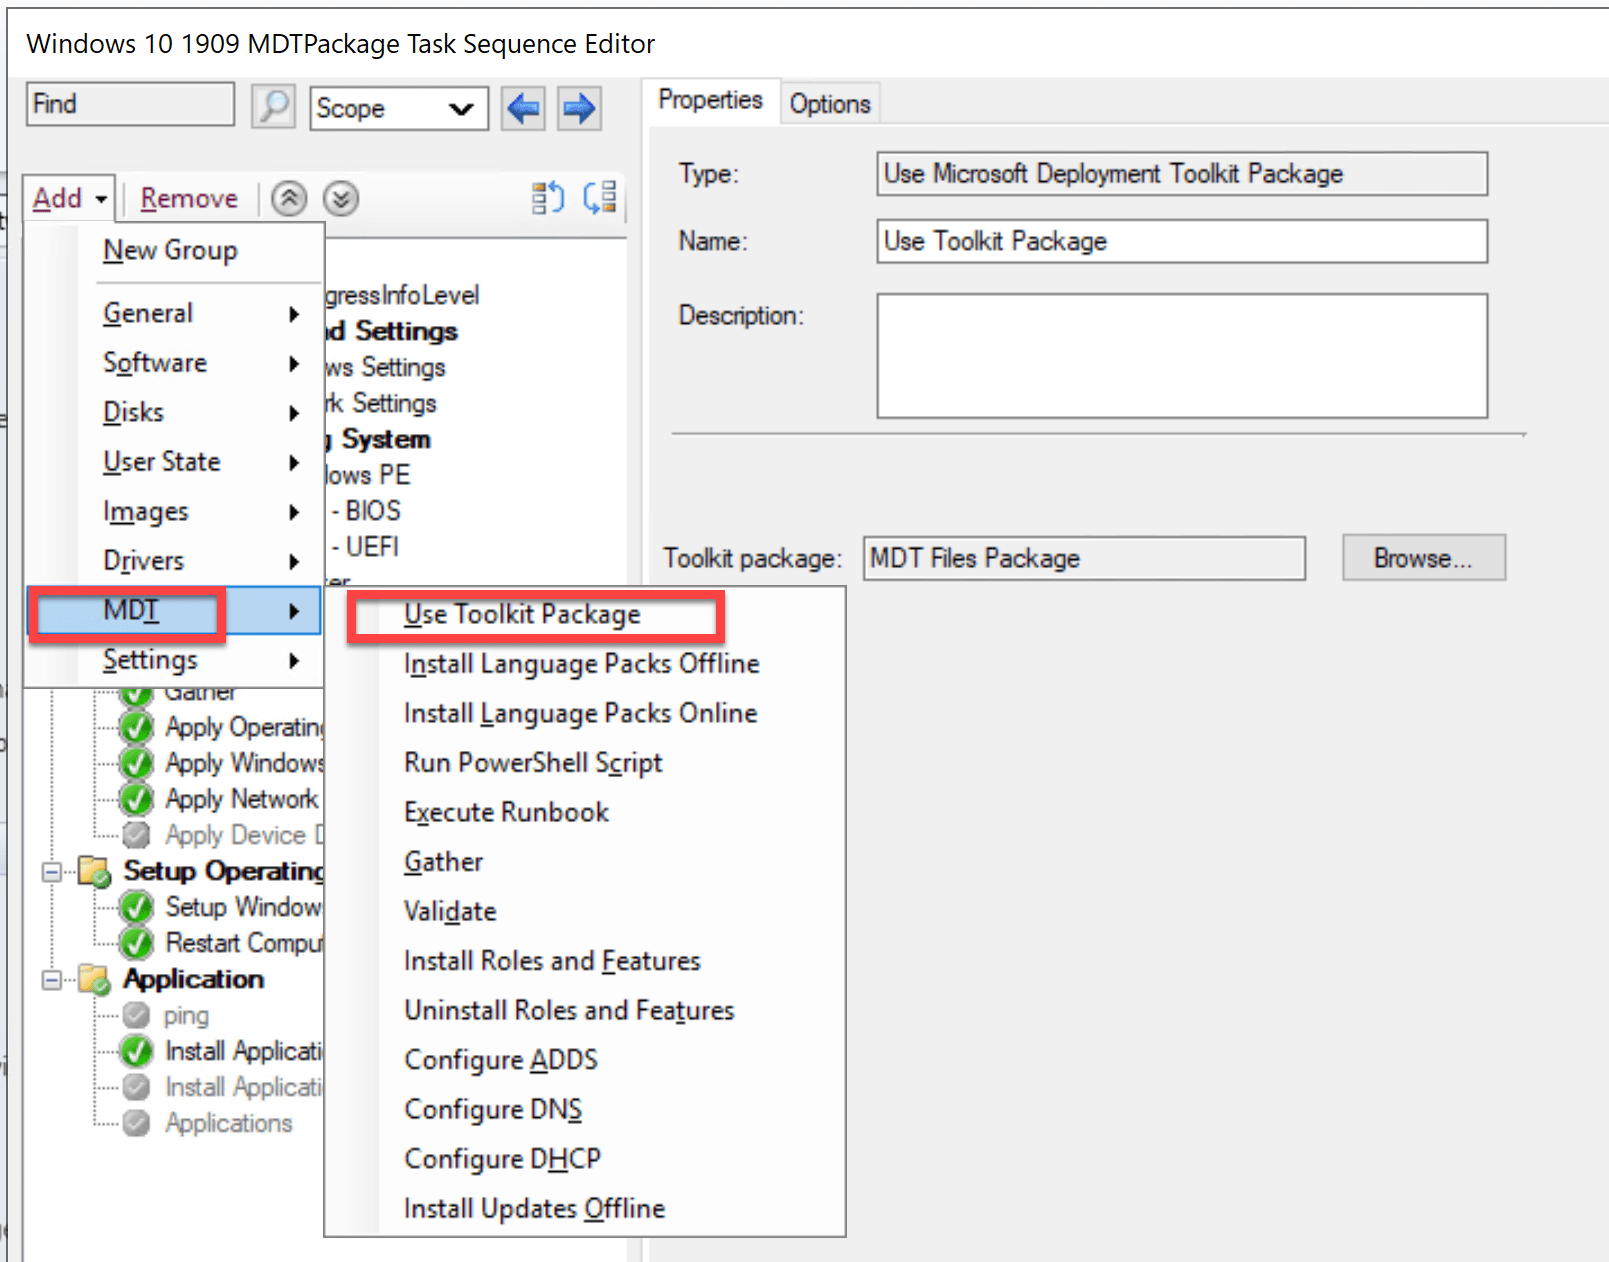Click the Application group folder icon

[x=95, y=979]
